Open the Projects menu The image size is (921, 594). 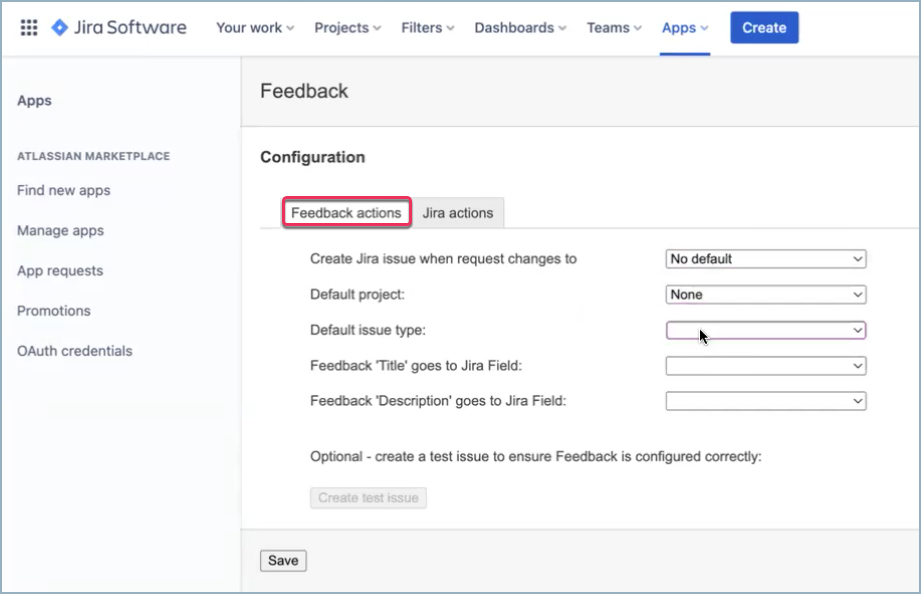[347, 28]
